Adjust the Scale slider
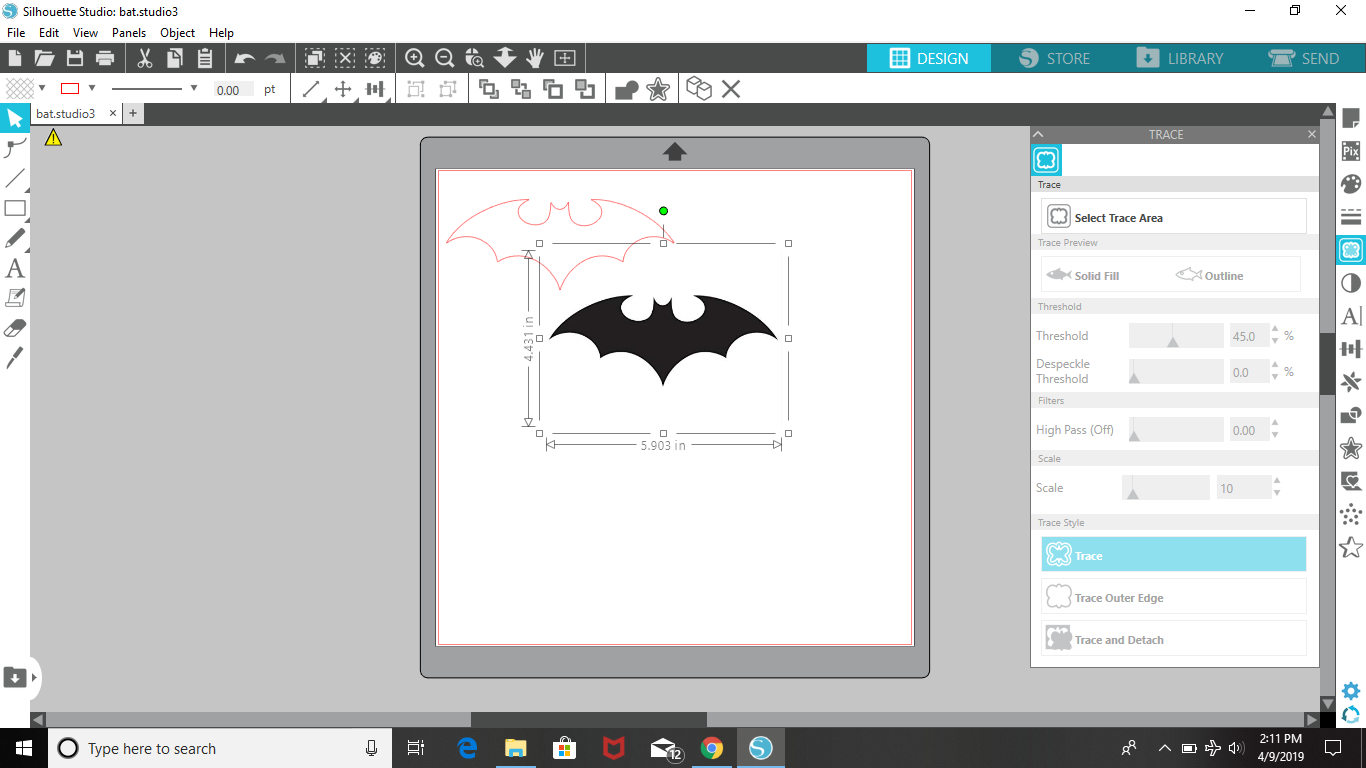Image resolution: width=1366 pixels, height=768 pixels. click(1166, 488)
